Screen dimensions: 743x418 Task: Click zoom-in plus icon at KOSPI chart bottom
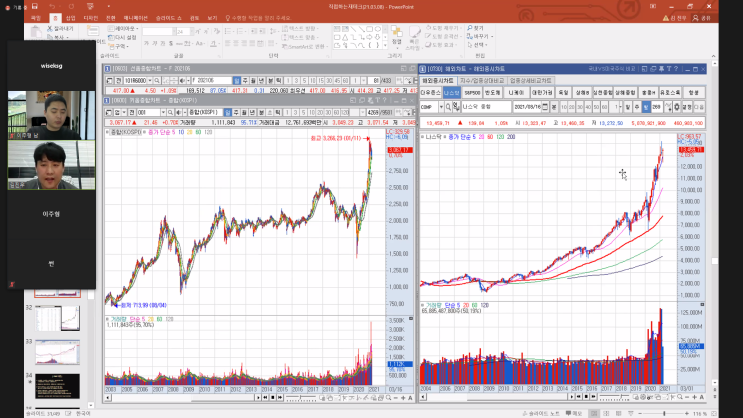tap(403, 398)
